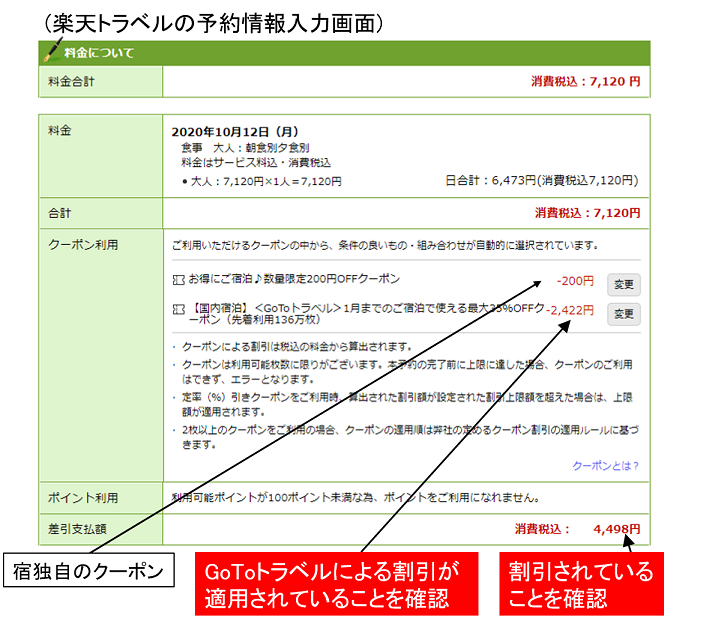The height and width of the screenshot is (624, 718).
Task: Click お得にご宿泊♪数量限定200円OFFクーポン name
Action: pyautogui.click(x=294, y=279)
